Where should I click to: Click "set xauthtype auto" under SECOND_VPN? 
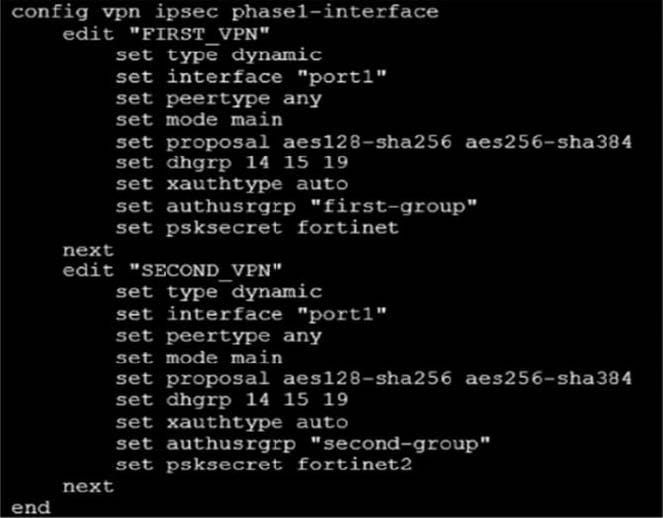(231, 422)
